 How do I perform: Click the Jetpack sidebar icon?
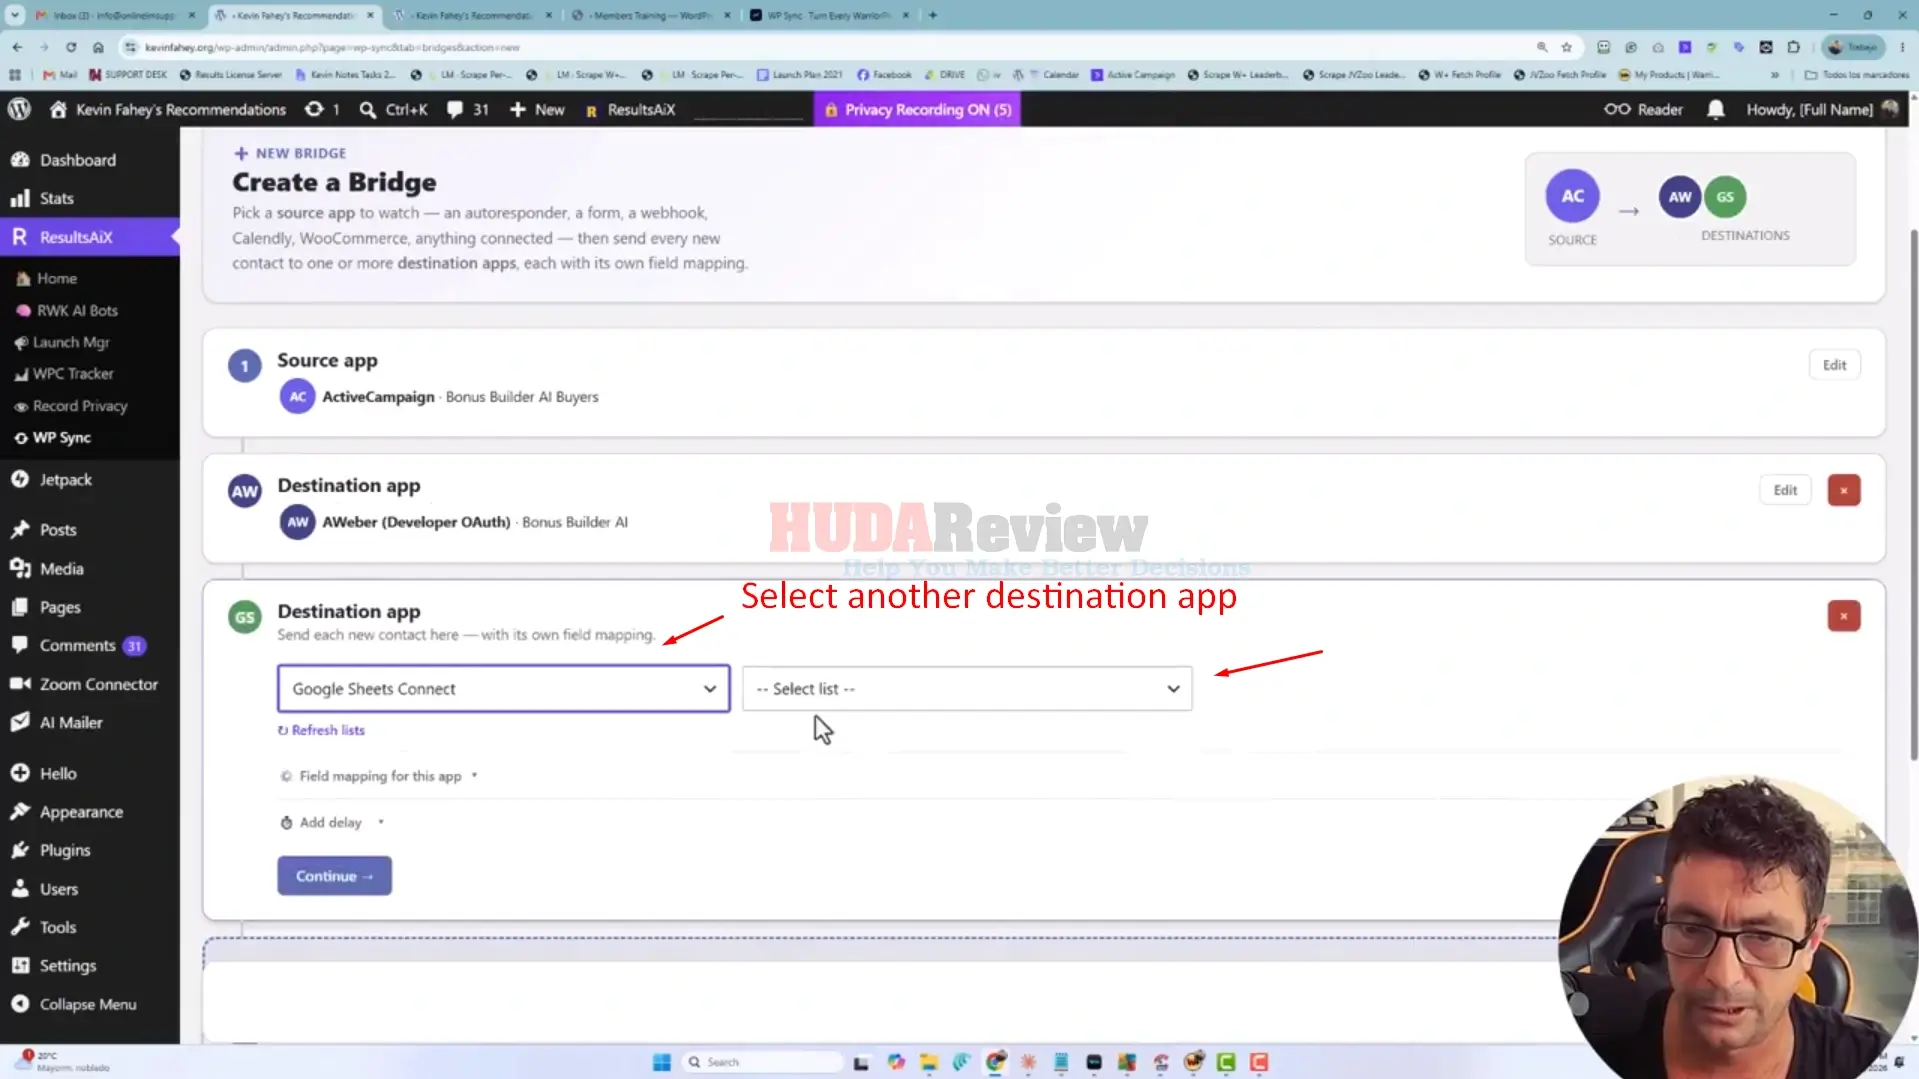coord(20,479)
